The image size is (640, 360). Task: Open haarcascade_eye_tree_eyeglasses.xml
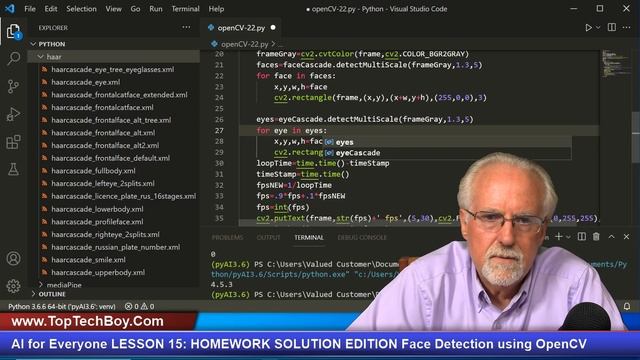[113, 69]
